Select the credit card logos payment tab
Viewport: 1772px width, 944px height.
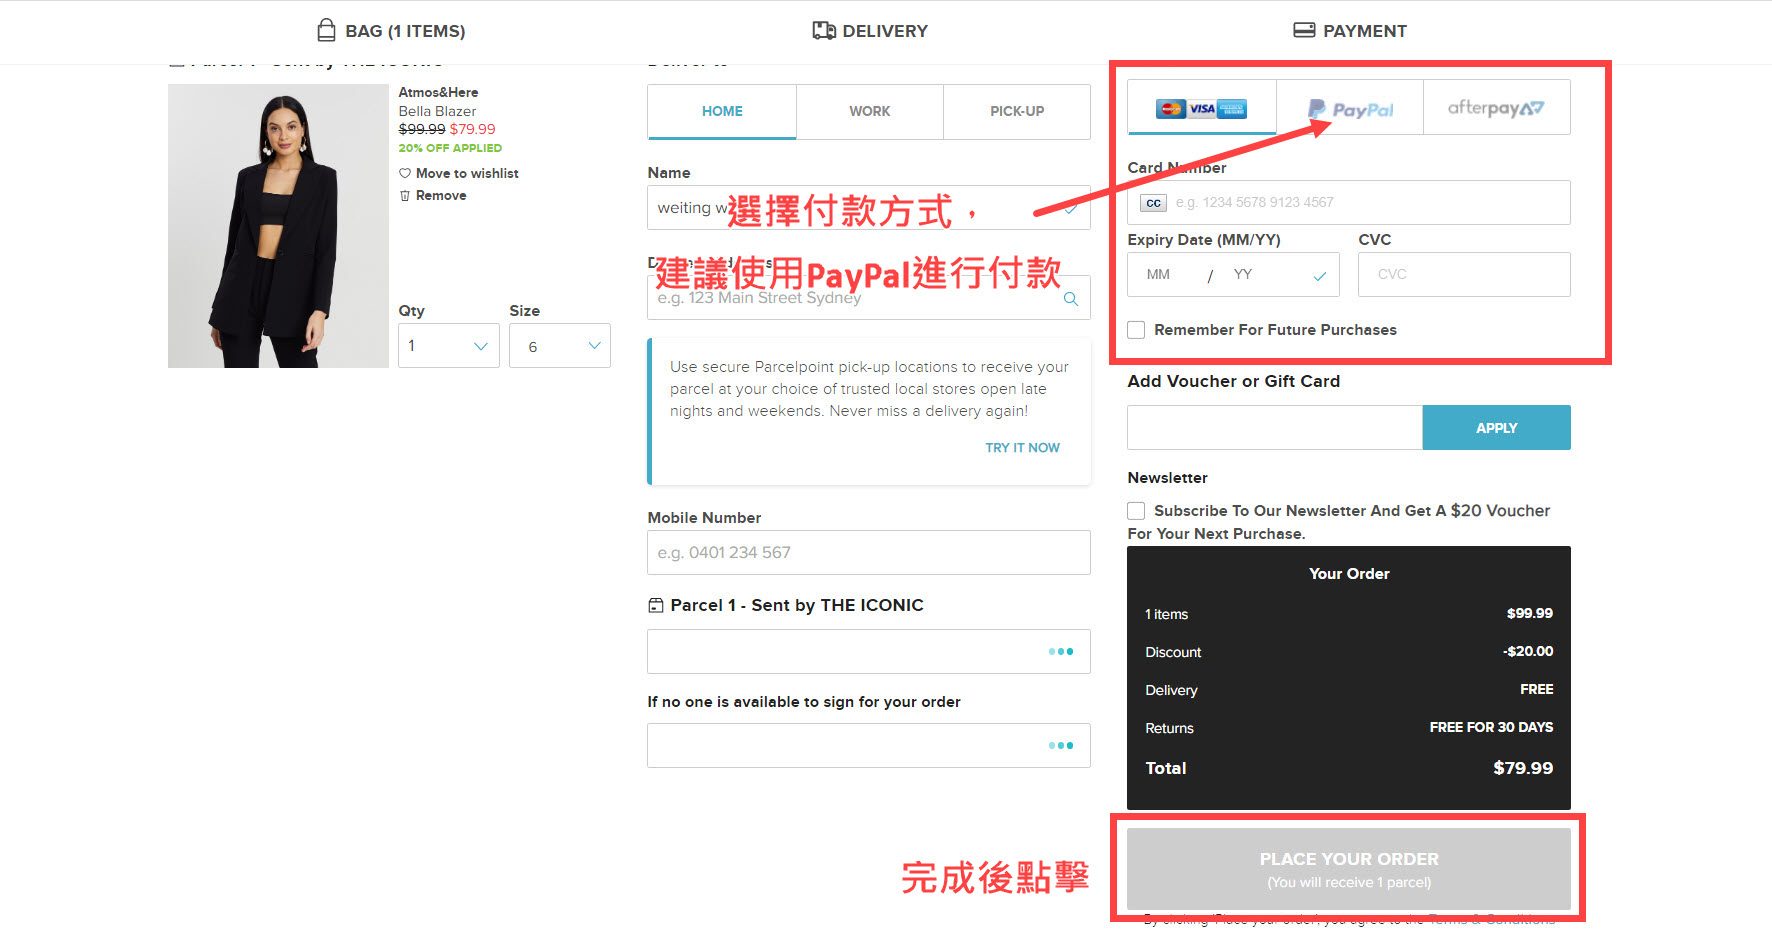(x=1201, y=109)
